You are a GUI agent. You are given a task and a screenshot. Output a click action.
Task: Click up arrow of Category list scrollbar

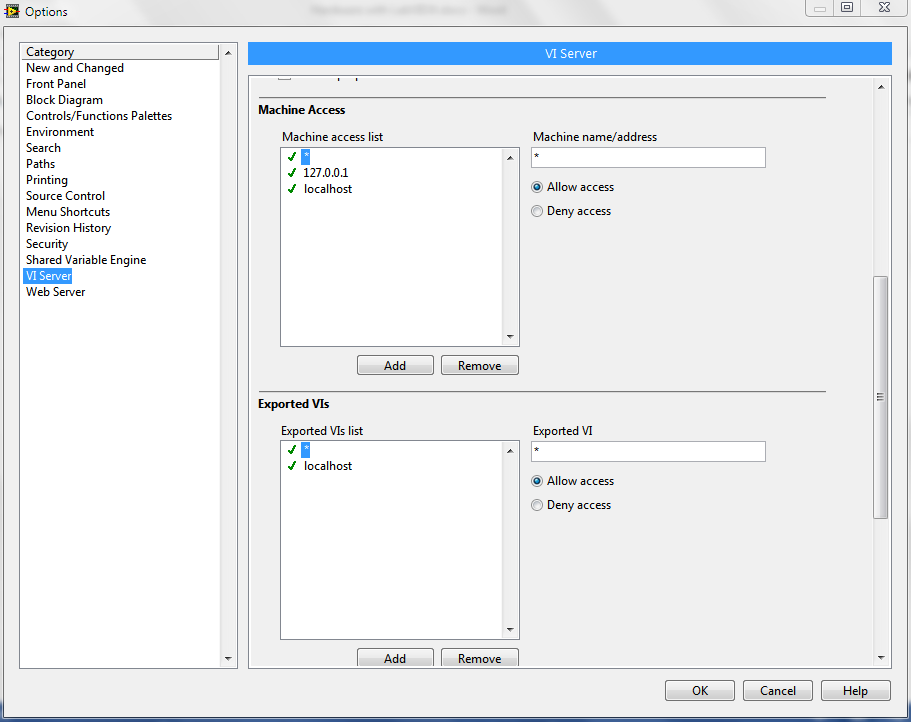[x=228, y=52]
